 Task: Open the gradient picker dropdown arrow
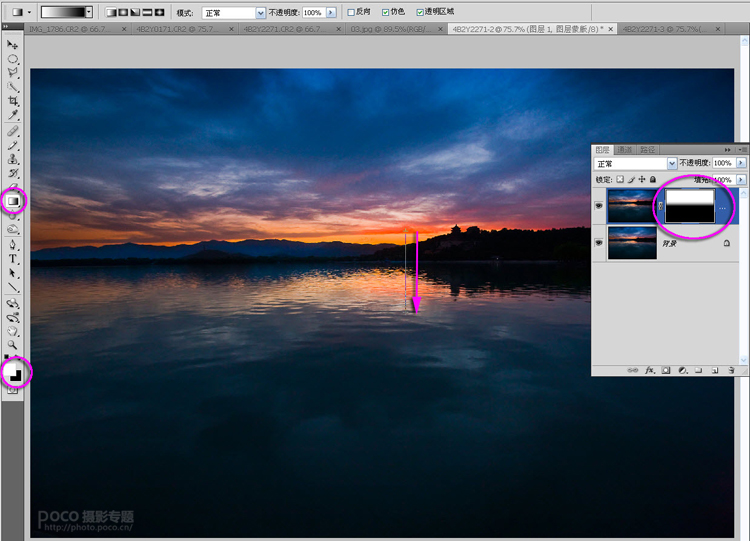[x=88, y=13]
